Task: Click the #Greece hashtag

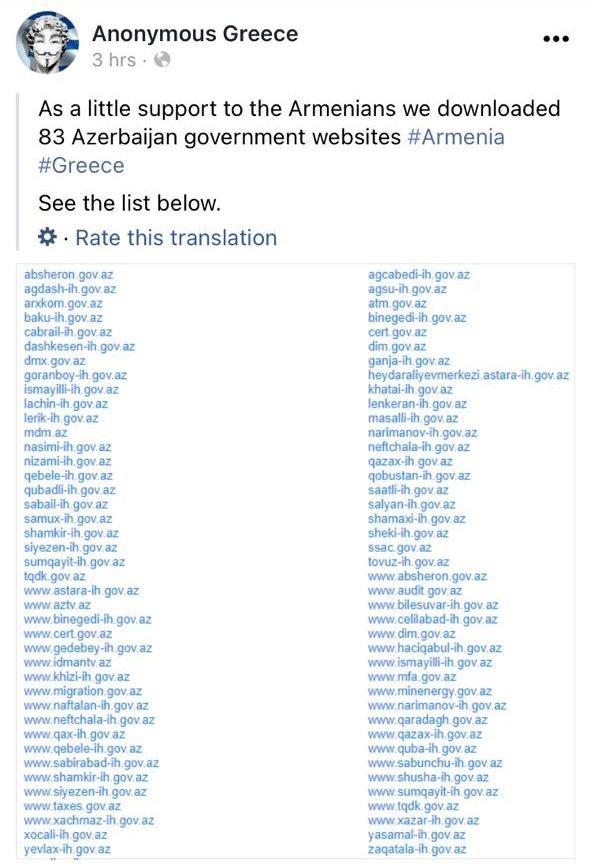Action: [82, 165]
